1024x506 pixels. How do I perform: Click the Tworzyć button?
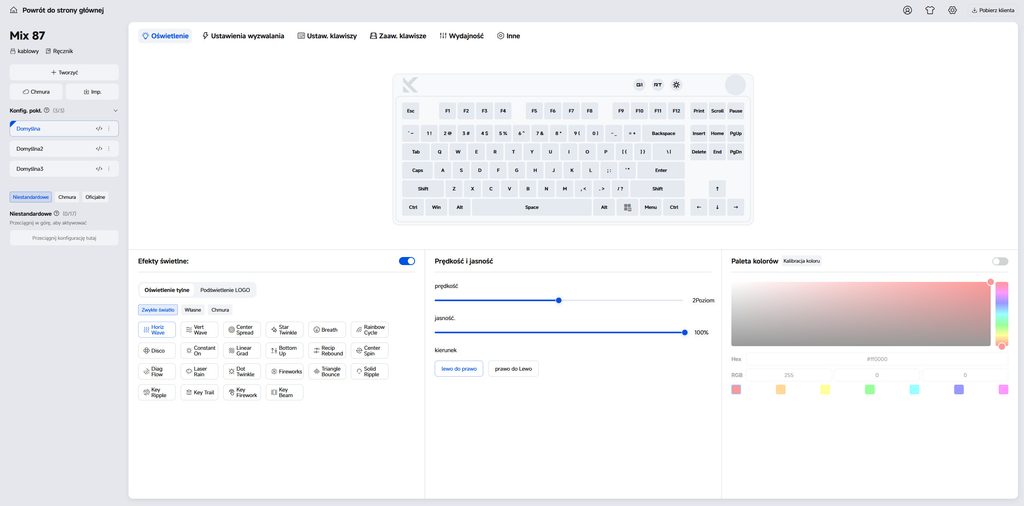(64, 72)
